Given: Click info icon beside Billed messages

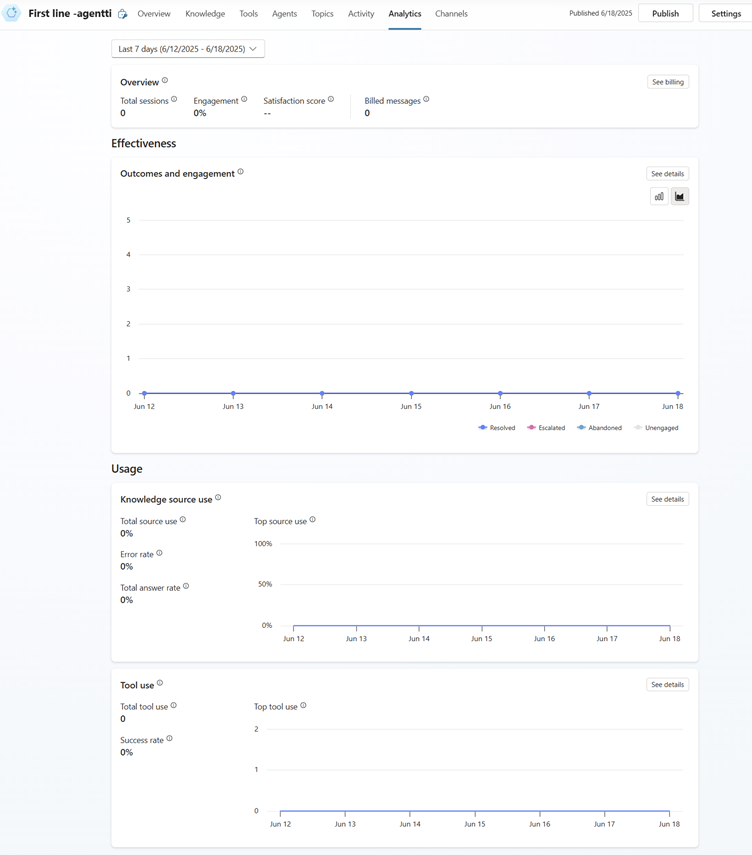Looking at the screenshot, I should pos(426,100).
